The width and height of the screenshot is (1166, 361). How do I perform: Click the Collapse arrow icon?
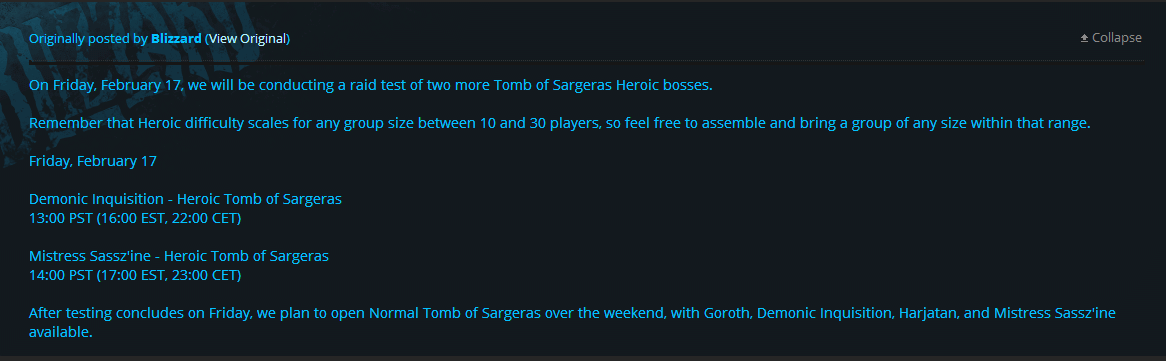click(x=1084, y=38)
